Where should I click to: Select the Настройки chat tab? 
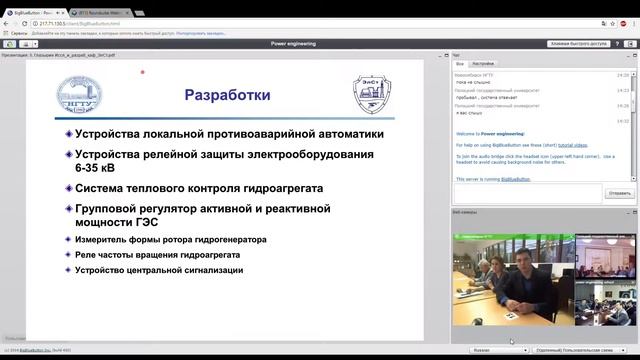tap(483, 64)
